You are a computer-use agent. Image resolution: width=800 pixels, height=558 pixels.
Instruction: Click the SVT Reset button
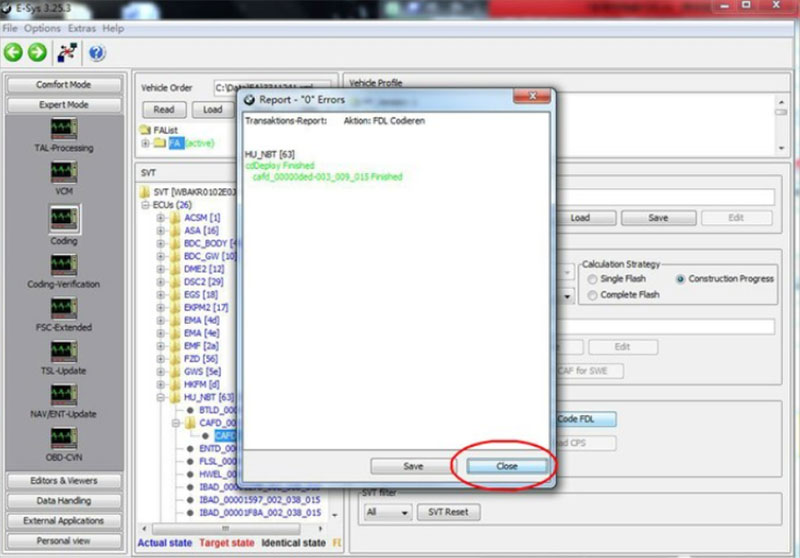[x=448, y=512]
